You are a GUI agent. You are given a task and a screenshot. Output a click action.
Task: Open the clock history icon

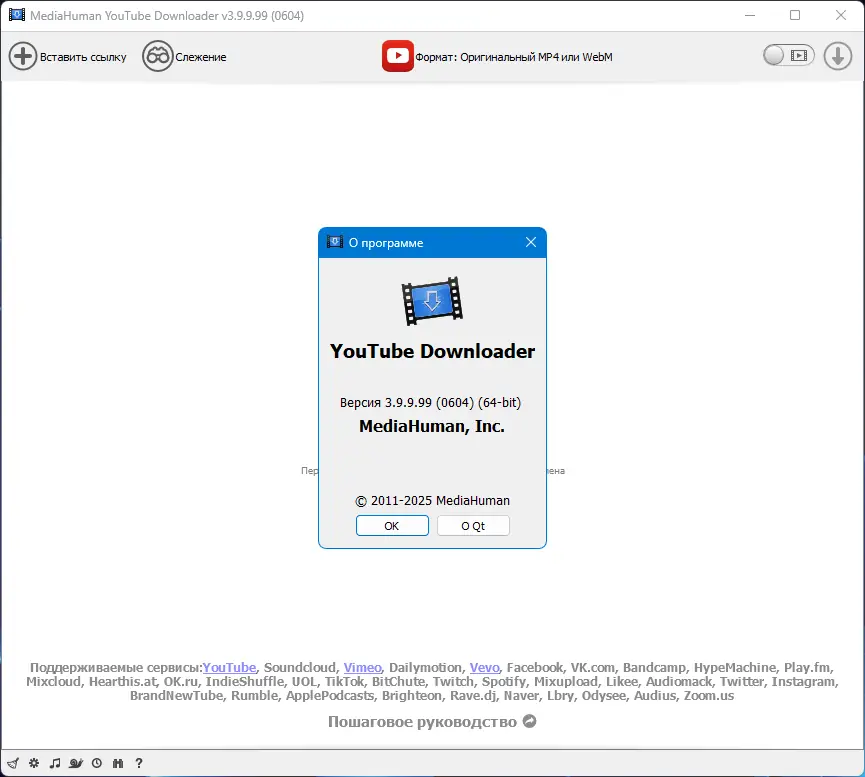(x=97, y=763)
